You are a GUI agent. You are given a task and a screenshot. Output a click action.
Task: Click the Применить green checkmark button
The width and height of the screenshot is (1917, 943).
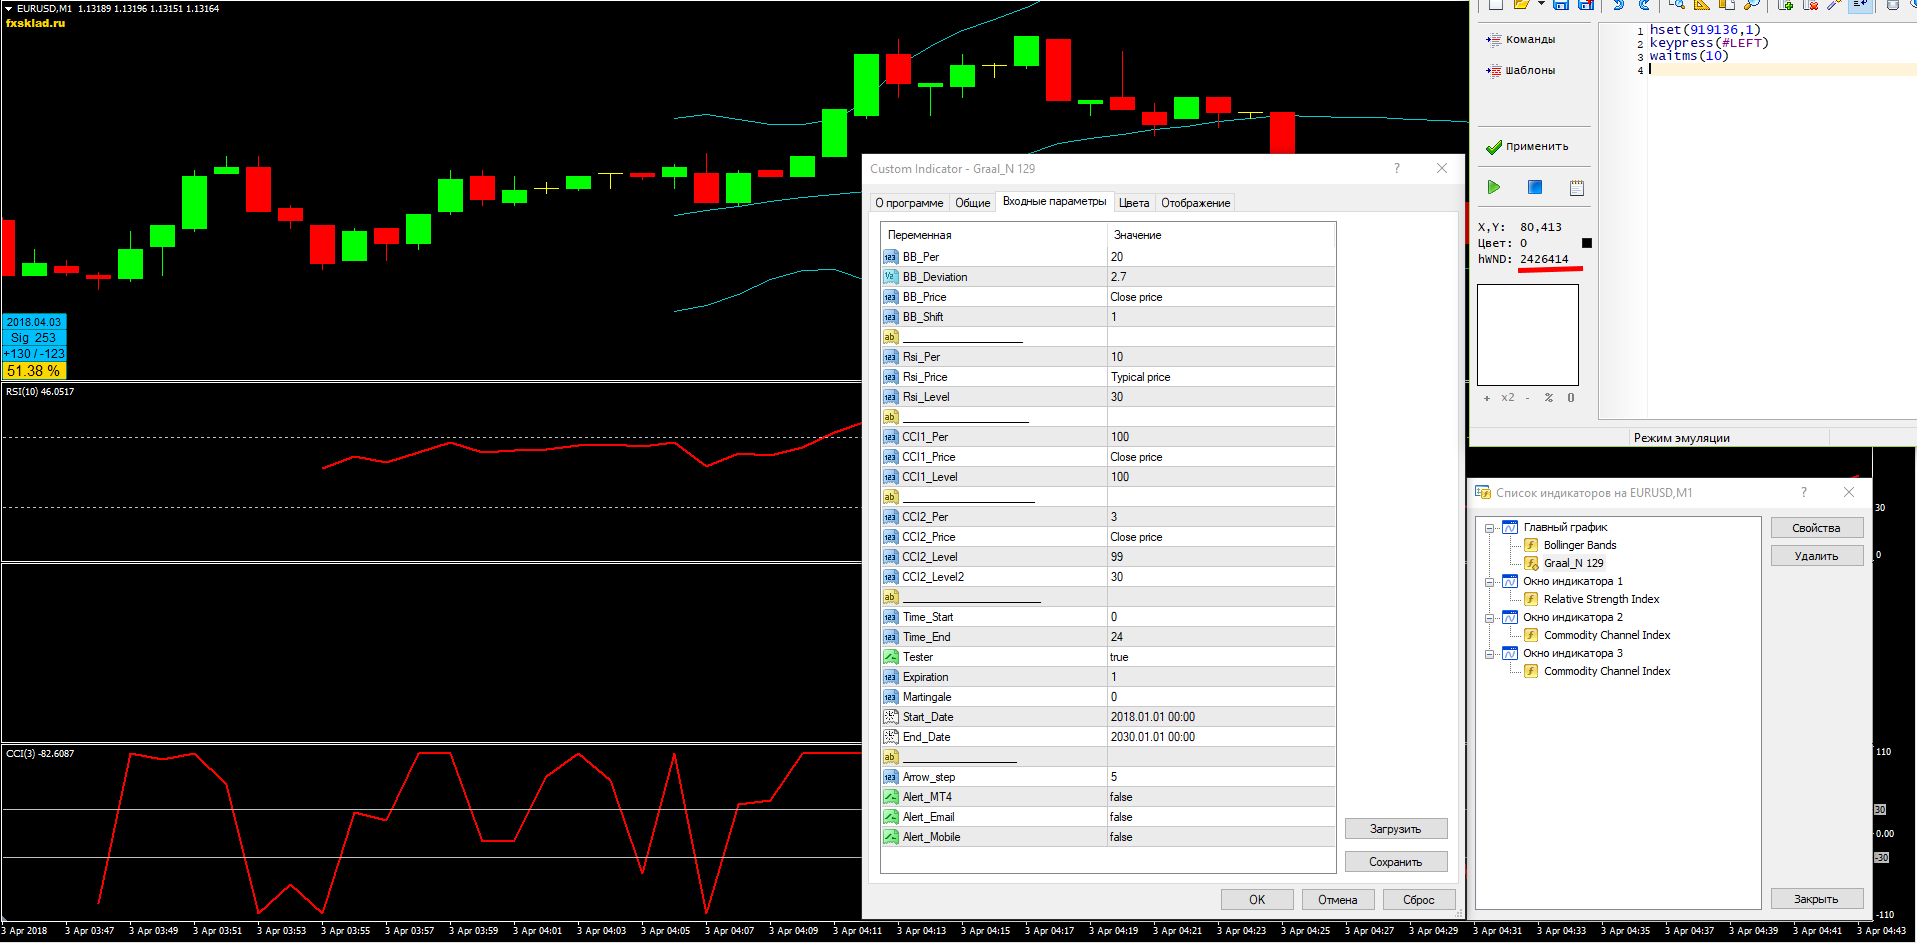pyautogui.click(x=1527, y=147)
